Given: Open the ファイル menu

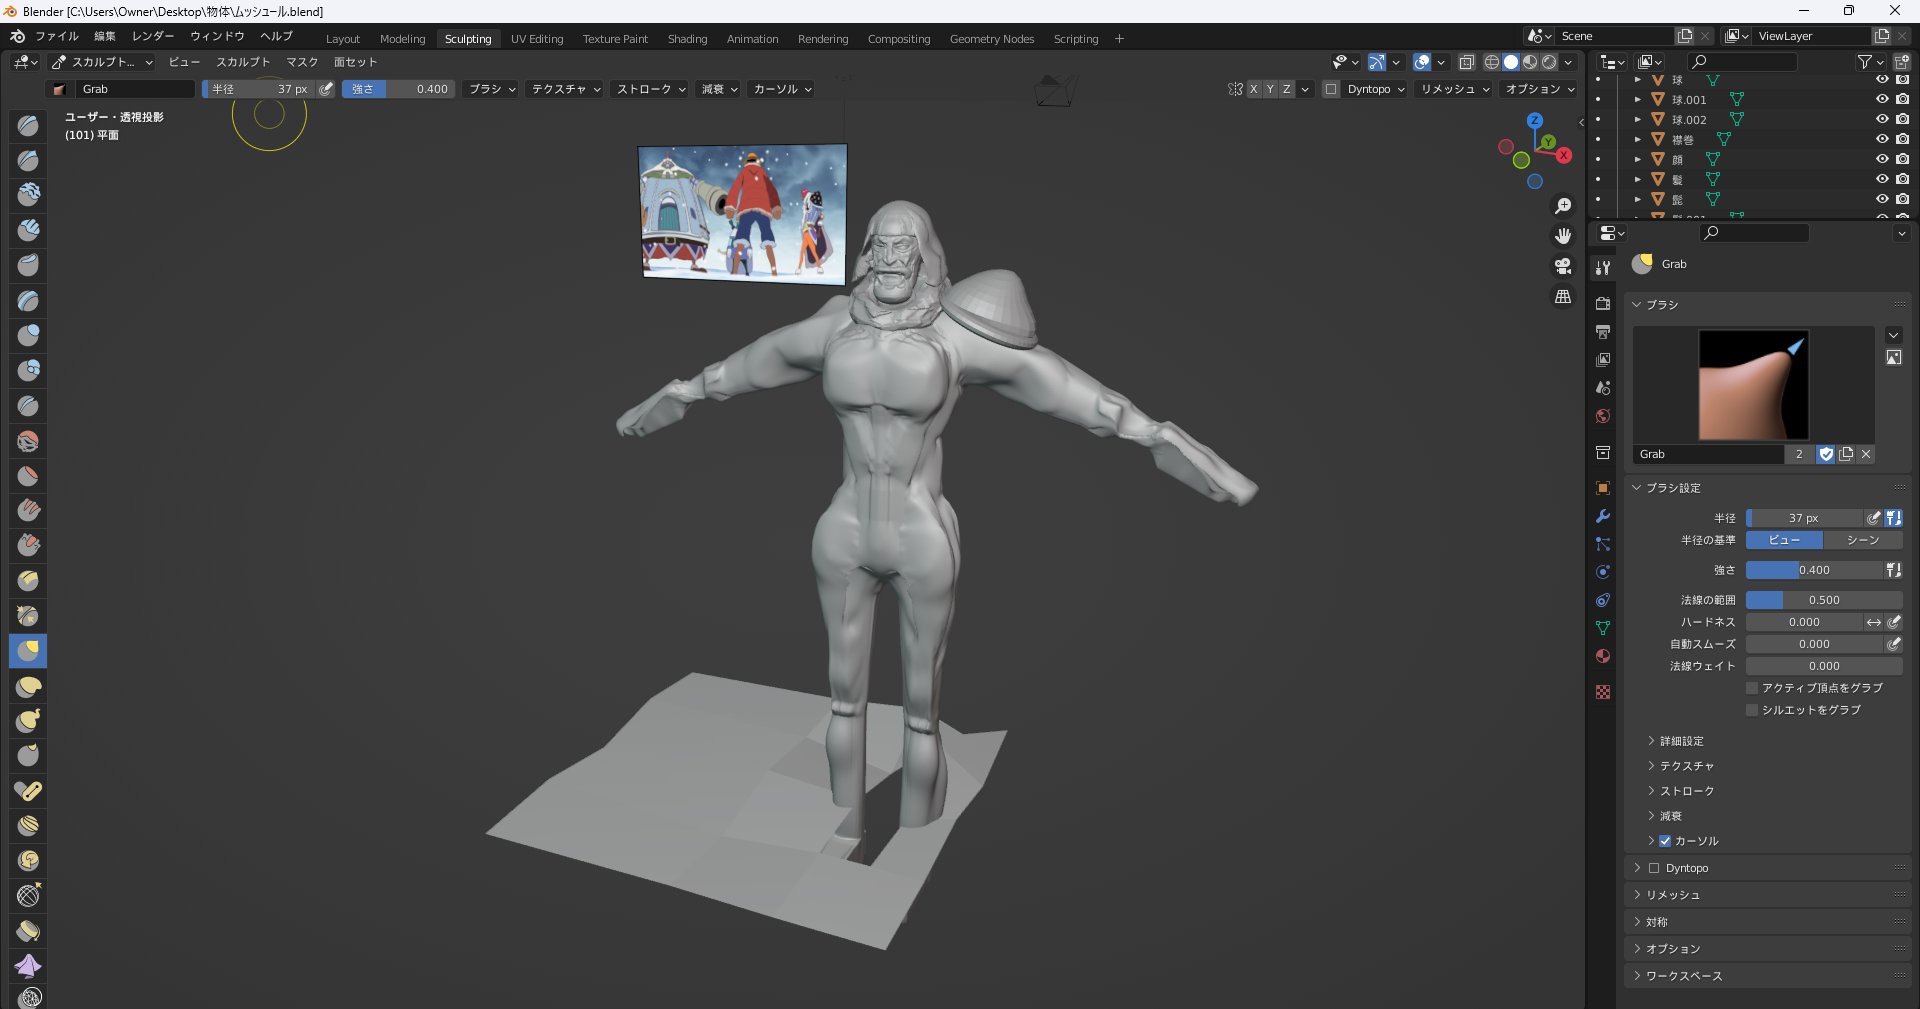Looking at the screenshot, I should point(57,36).
